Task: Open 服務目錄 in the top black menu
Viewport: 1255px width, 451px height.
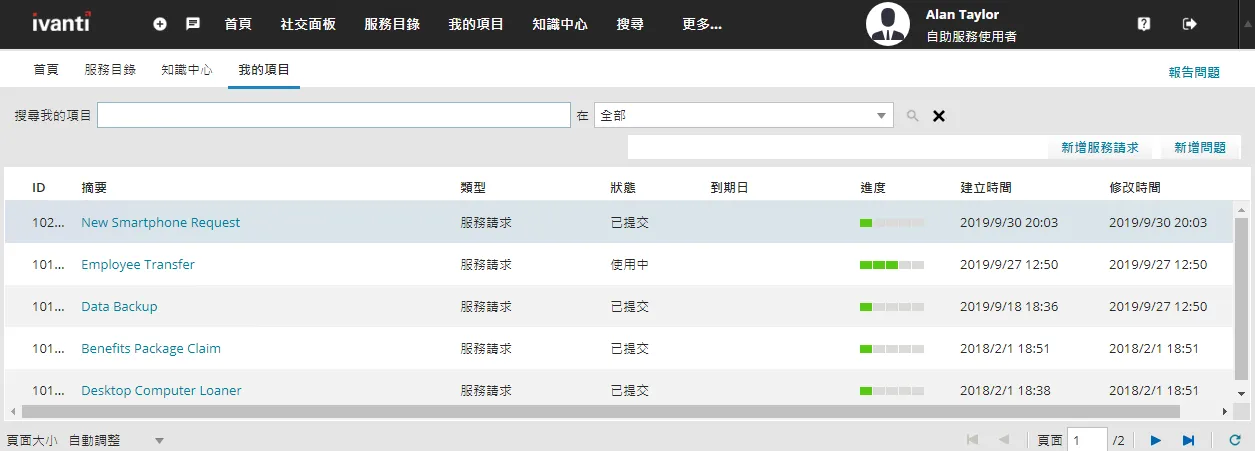Action: click(x=392, y=24)
